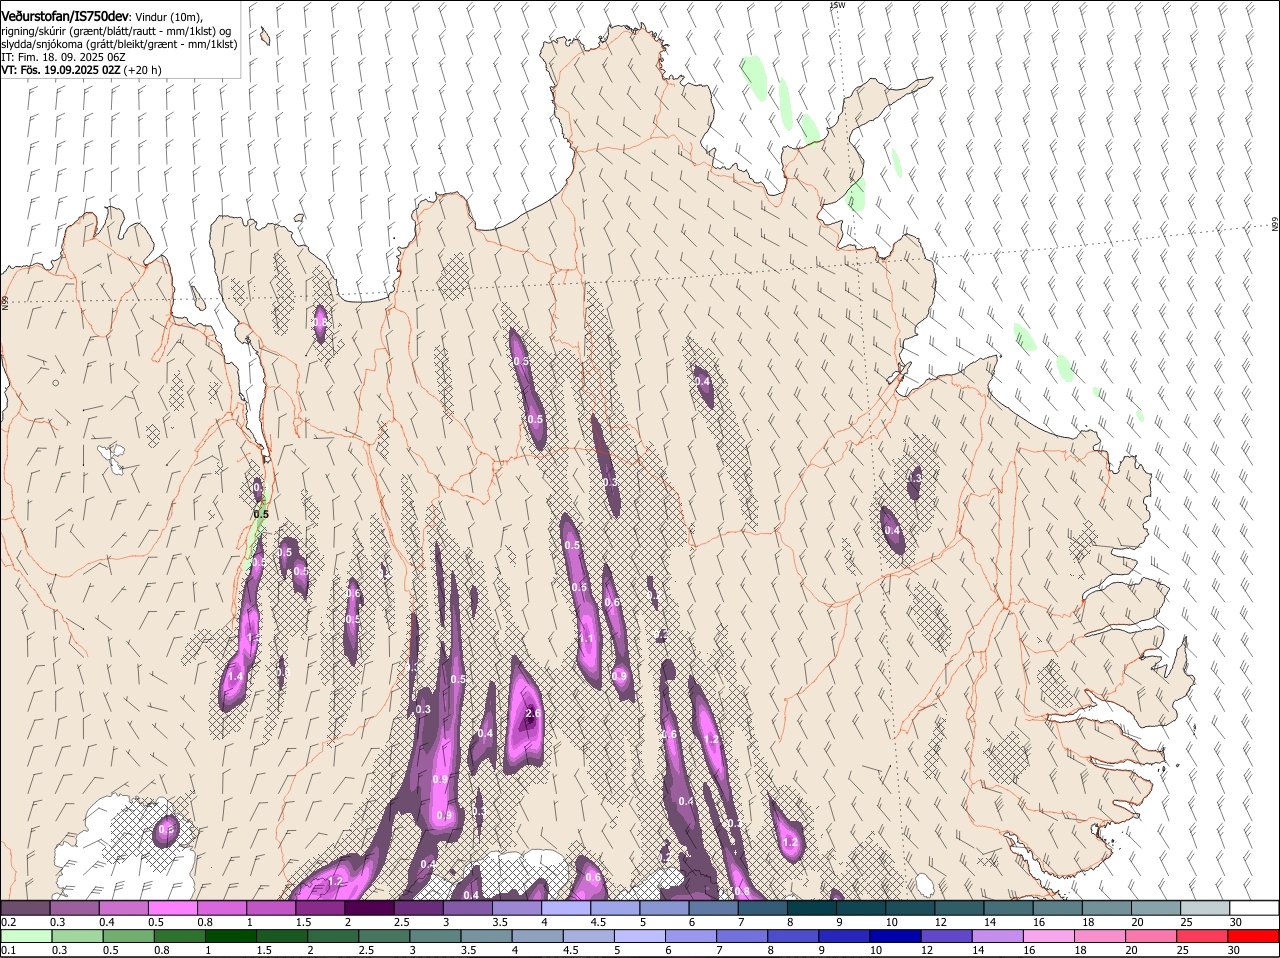Viewport: 1280px width, 958px height.
Task: Select the red swatch labeled 30, lower legend
Action: pos(1254,936)
